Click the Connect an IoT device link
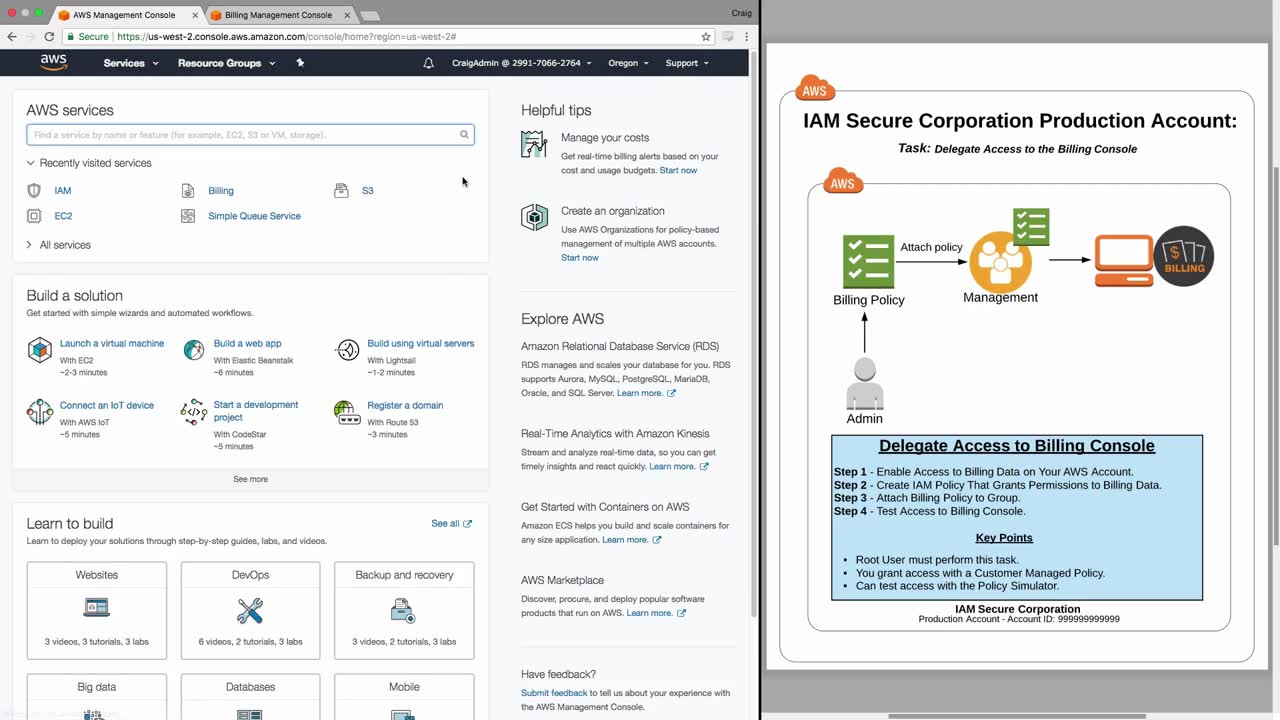This screenshot has width=1280, height=720. pos(107,405)
